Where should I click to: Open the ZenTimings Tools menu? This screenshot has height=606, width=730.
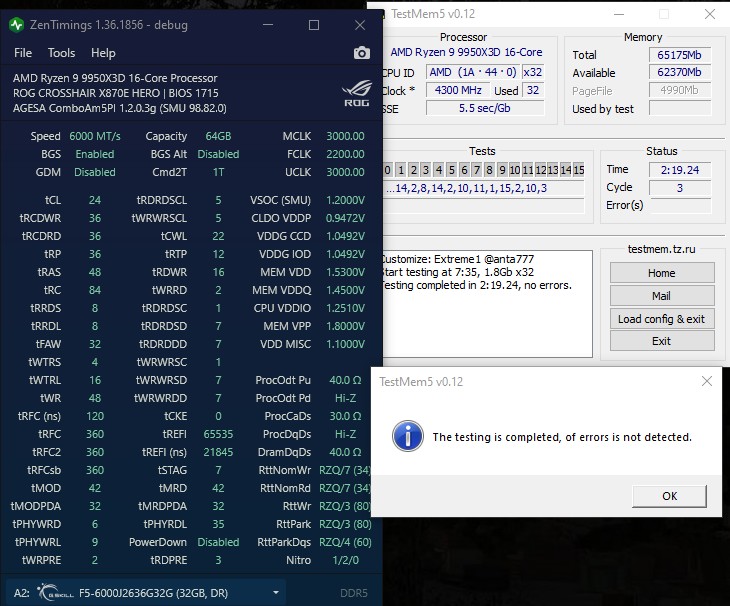[x=61, y=53]
